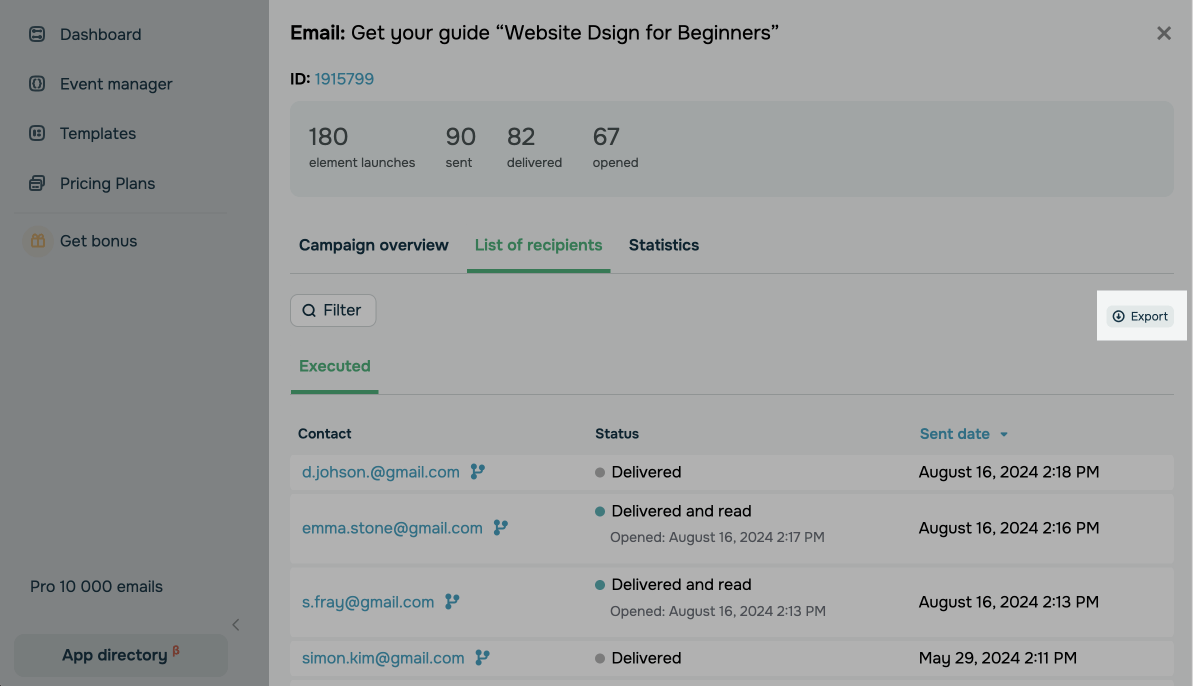Switch to the Statistics tab
Screen dimensions: 1193x686
point(664,245)
